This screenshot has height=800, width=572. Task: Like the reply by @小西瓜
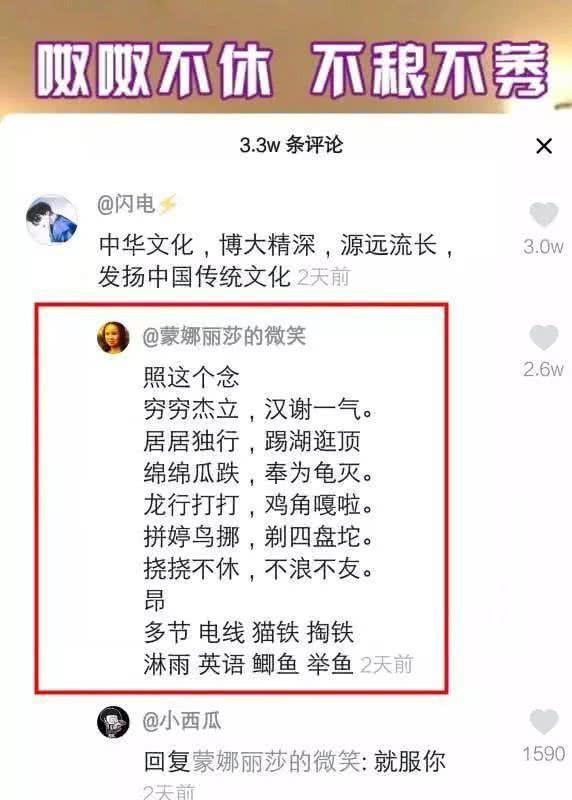tap(544, 721)
